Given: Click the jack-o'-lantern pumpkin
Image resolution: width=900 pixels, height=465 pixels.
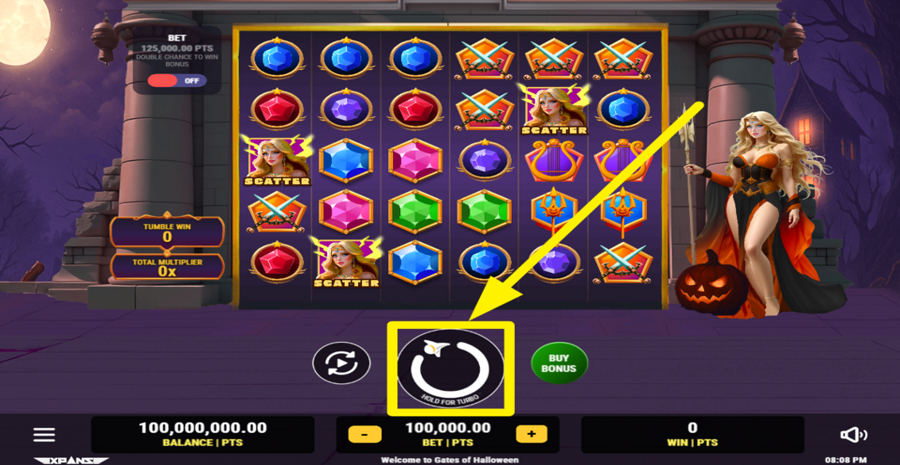Looking at the screenshot, I should [x=711, y=282].
